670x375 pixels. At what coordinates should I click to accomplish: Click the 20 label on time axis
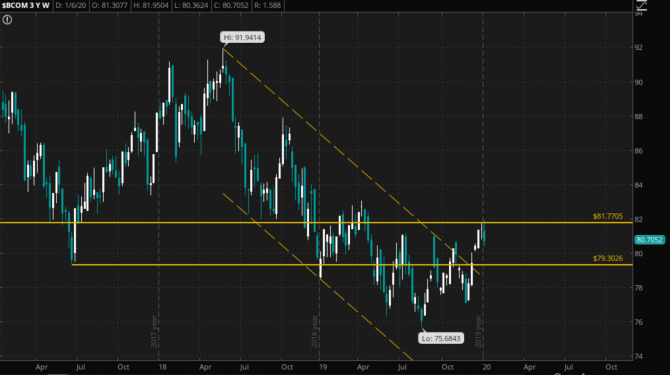[486, 367]
